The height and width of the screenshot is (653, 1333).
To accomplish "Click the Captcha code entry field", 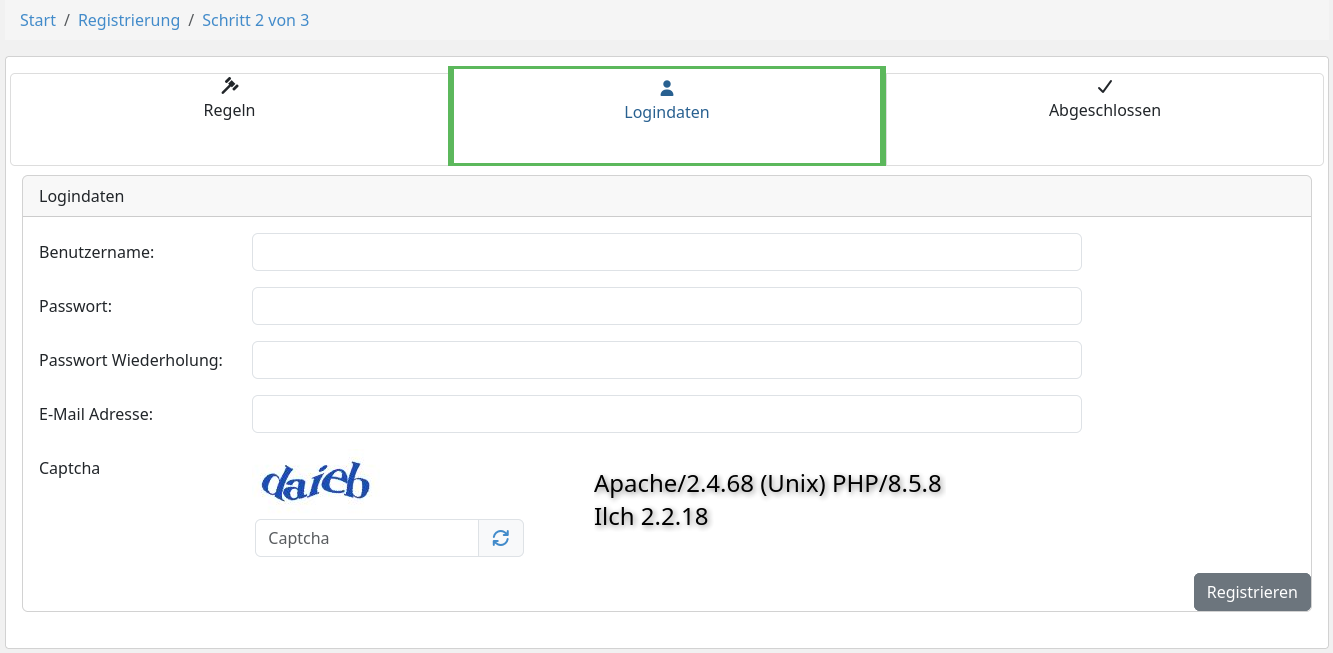I will tap(367, 538).
